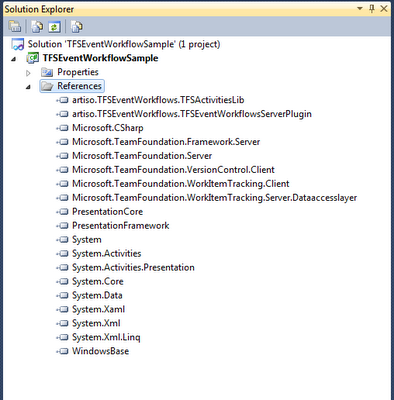The height and width of the screenshot is (400, 394).
Task: Collapse the References node
Action: click(29, 87)
